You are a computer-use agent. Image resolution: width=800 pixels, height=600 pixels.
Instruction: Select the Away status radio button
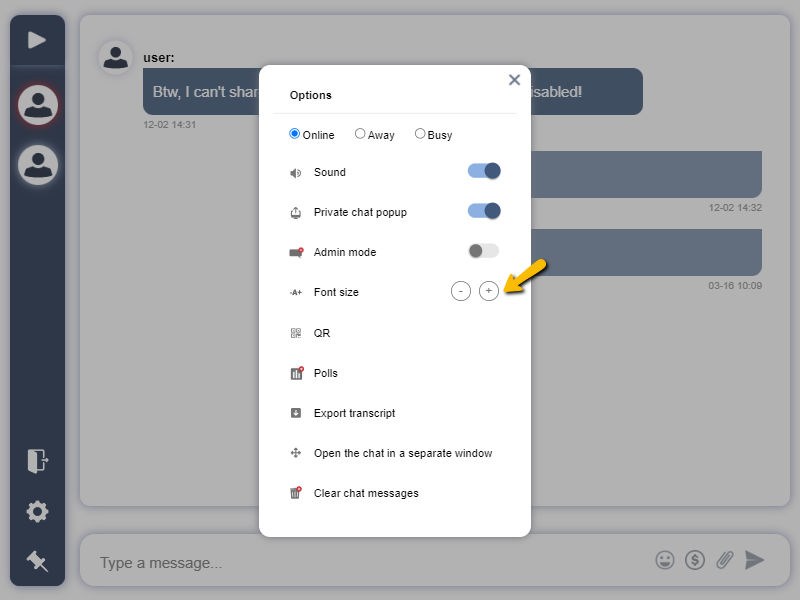pyautogui.click(x=360, y=134)
